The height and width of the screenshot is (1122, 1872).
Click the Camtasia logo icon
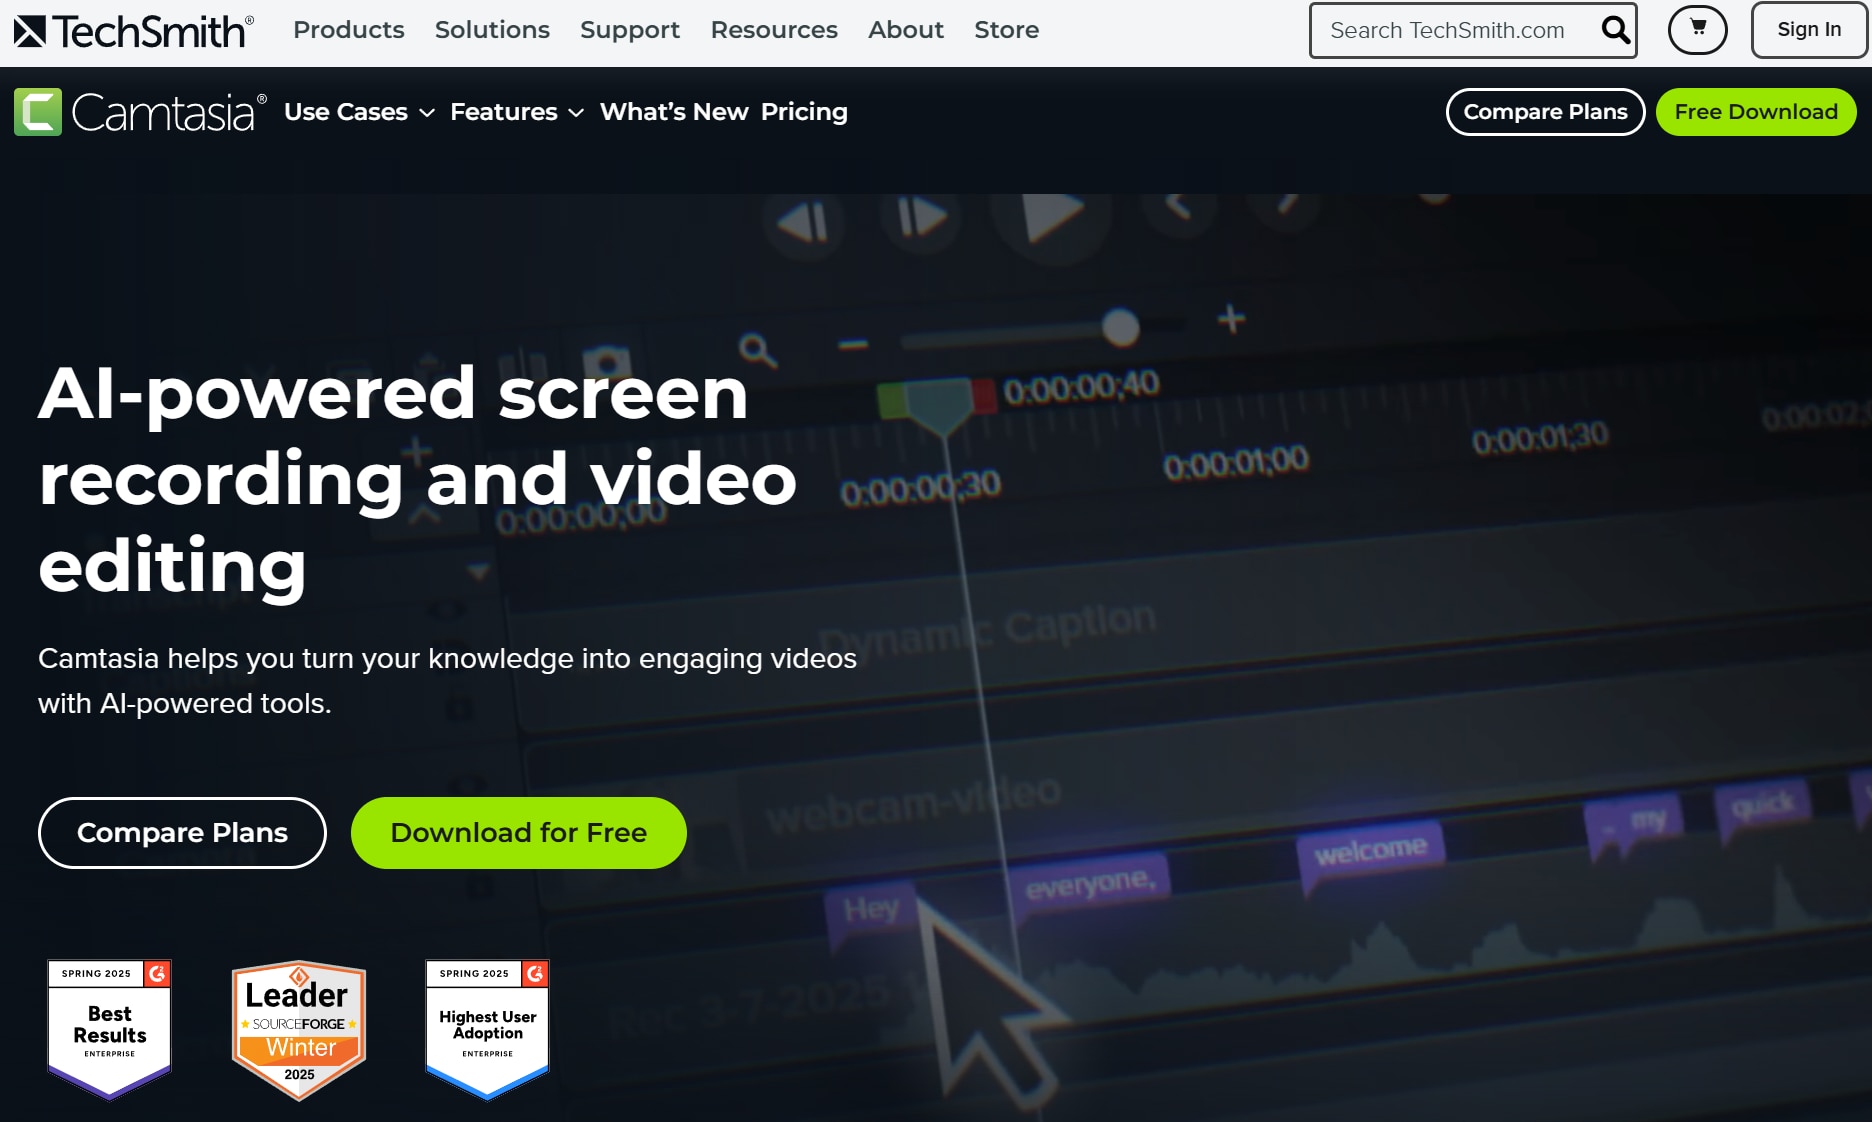coord(38,112)
